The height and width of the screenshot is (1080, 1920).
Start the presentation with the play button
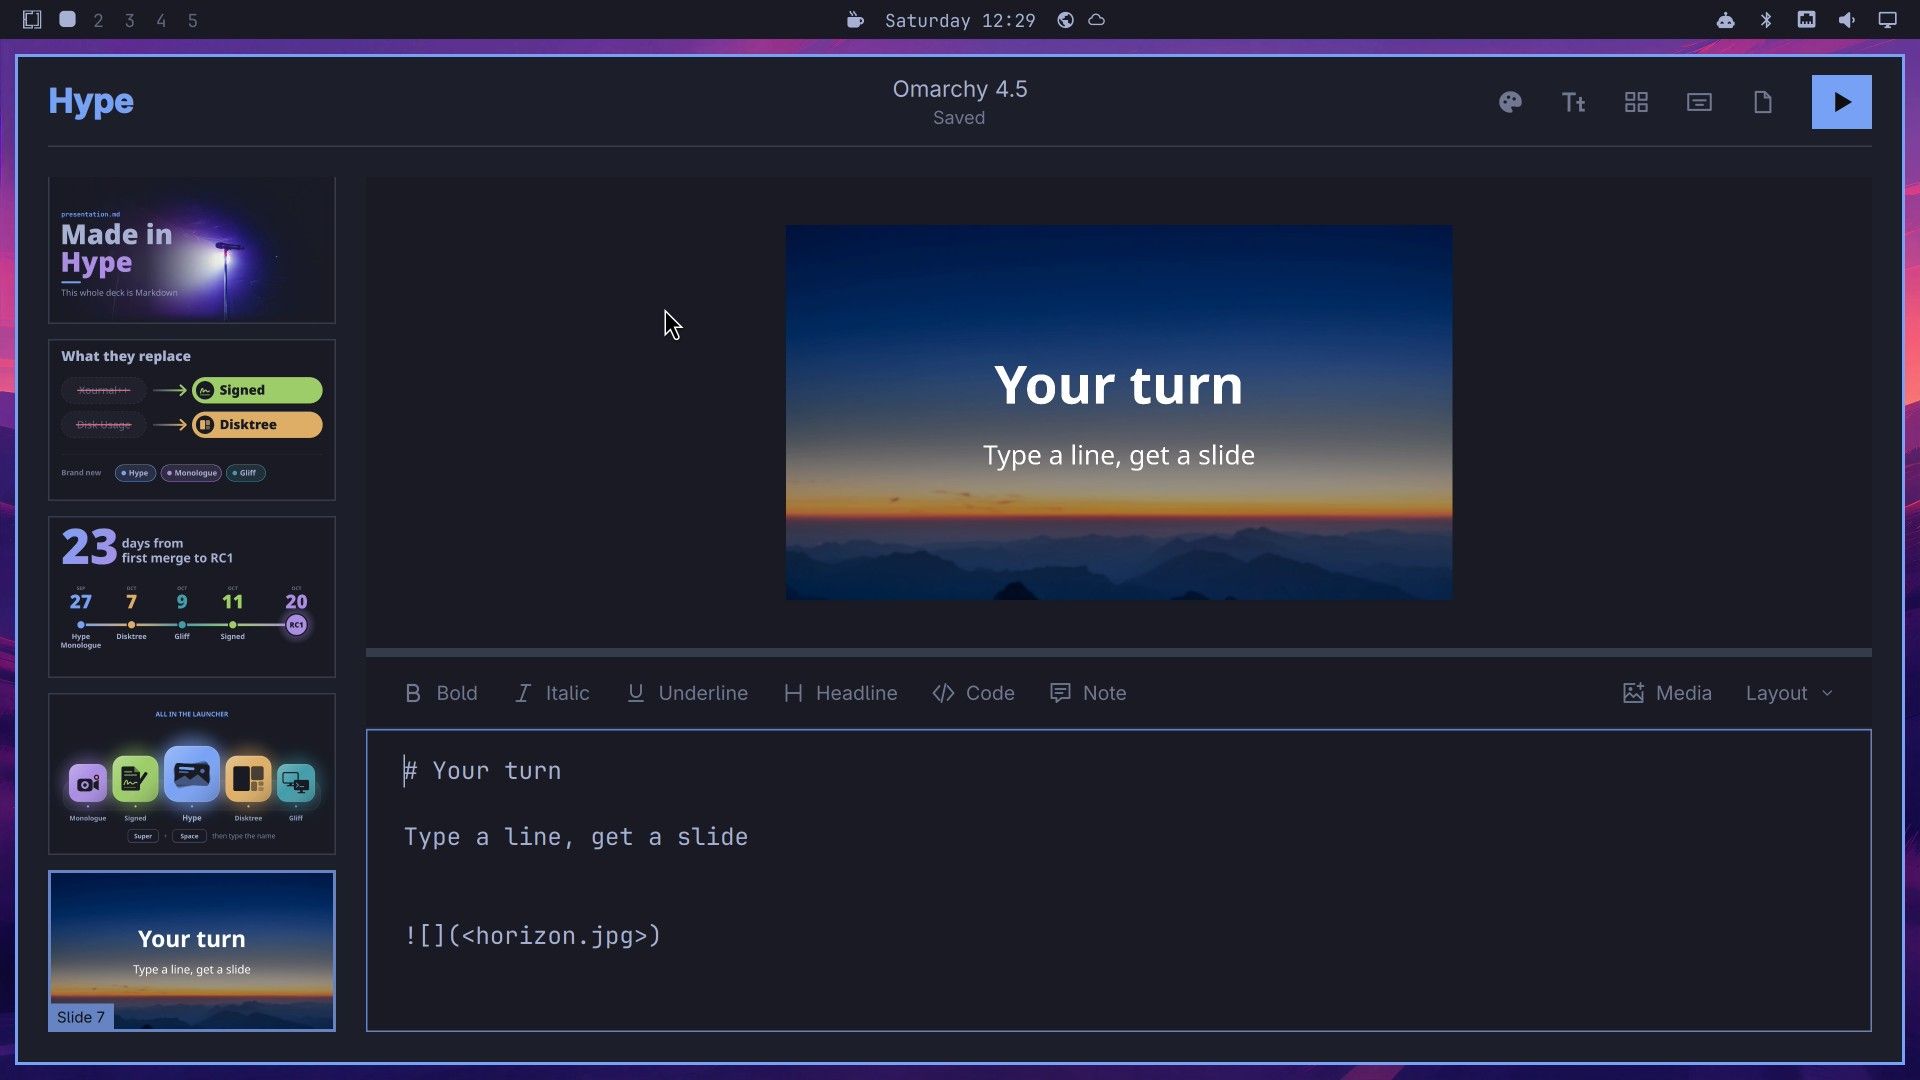[x=1841, y=102]
